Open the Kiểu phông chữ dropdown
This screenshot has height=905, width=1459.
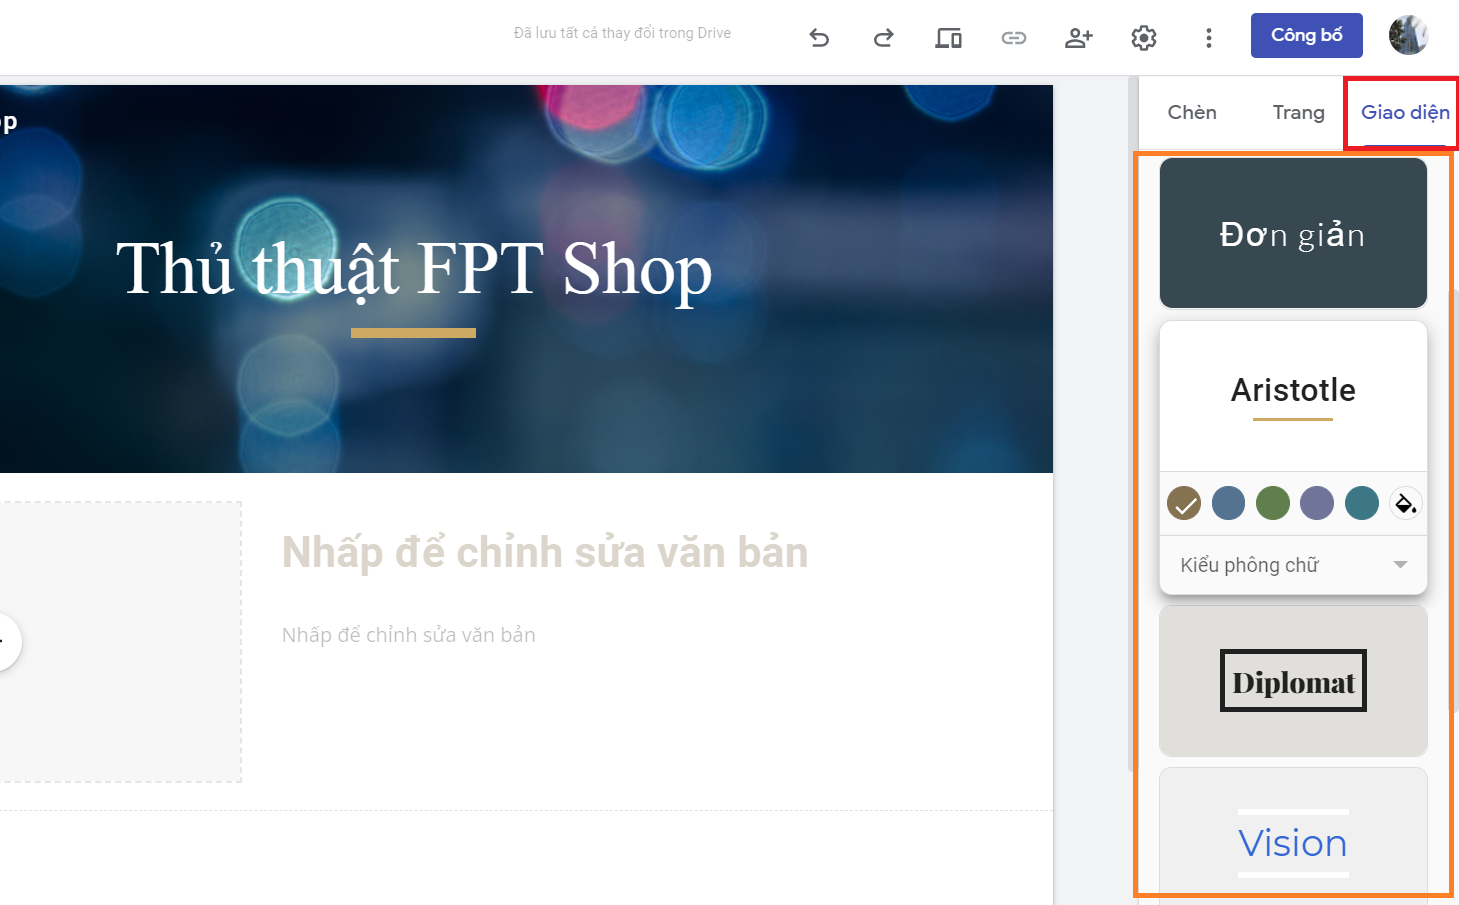click(1293, 564)
